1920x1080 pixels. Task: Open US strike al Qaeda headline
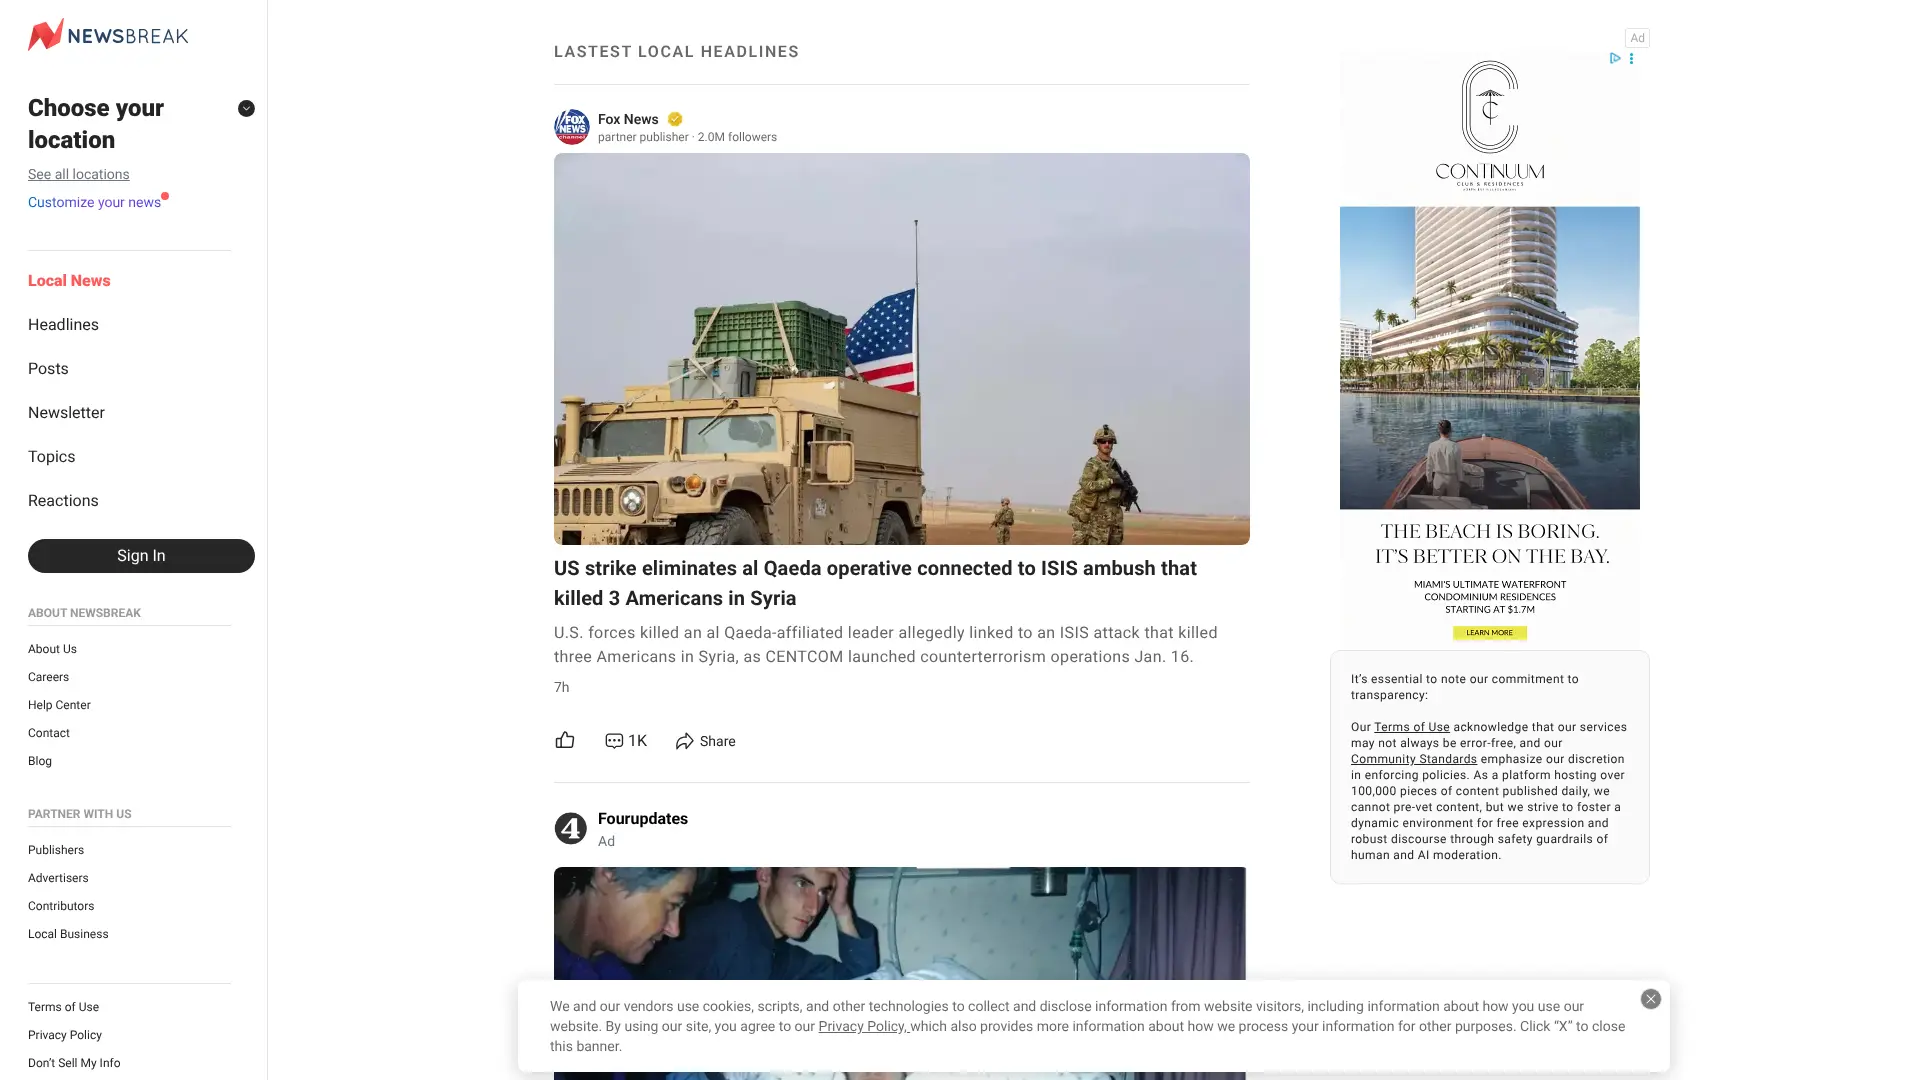[875, 583]
